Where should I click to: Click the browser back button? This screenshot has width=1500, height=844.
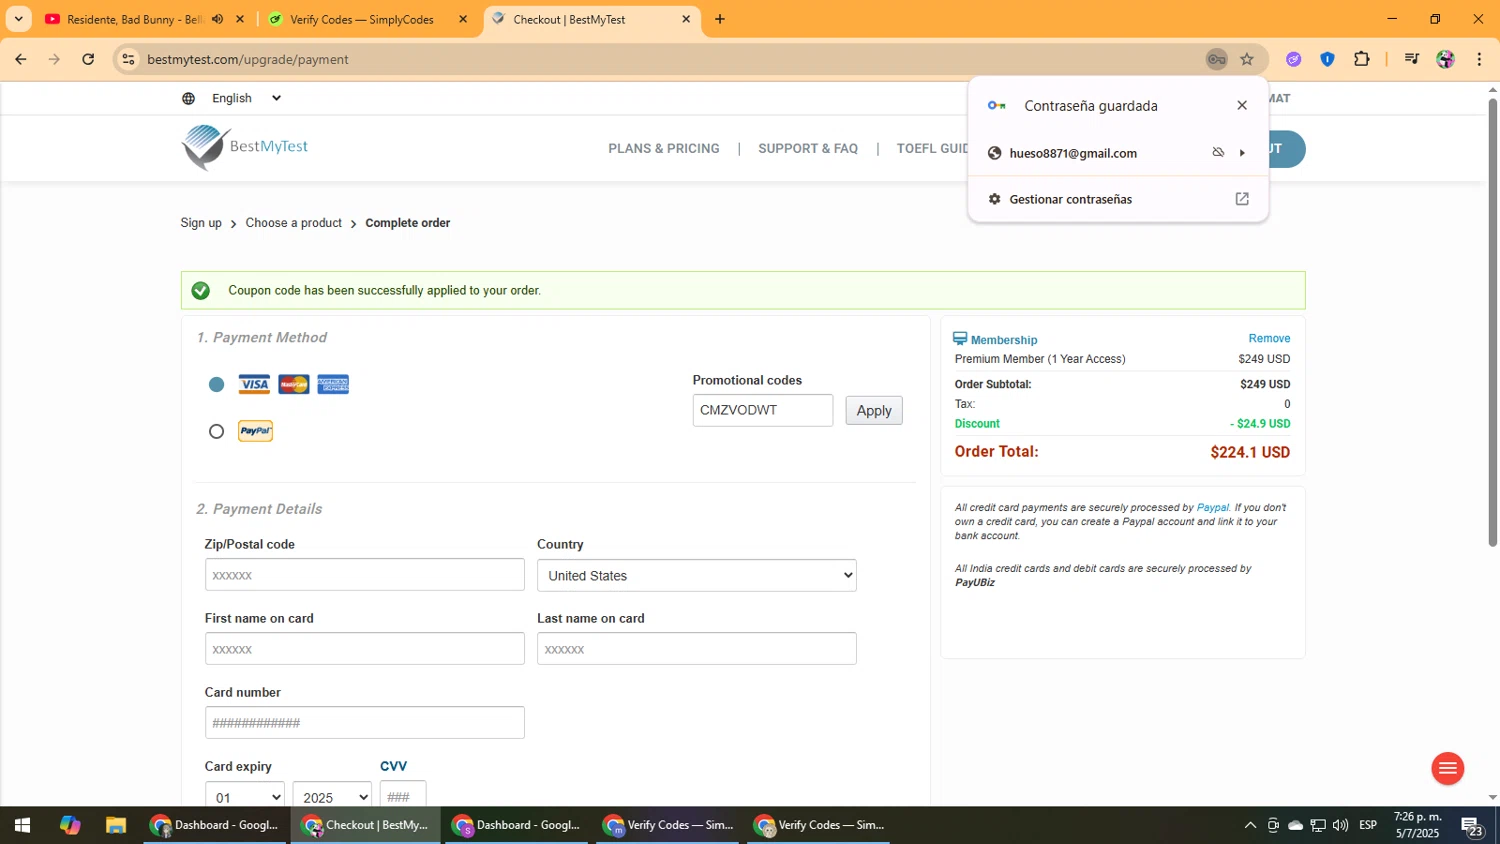[x=20, y=59]
